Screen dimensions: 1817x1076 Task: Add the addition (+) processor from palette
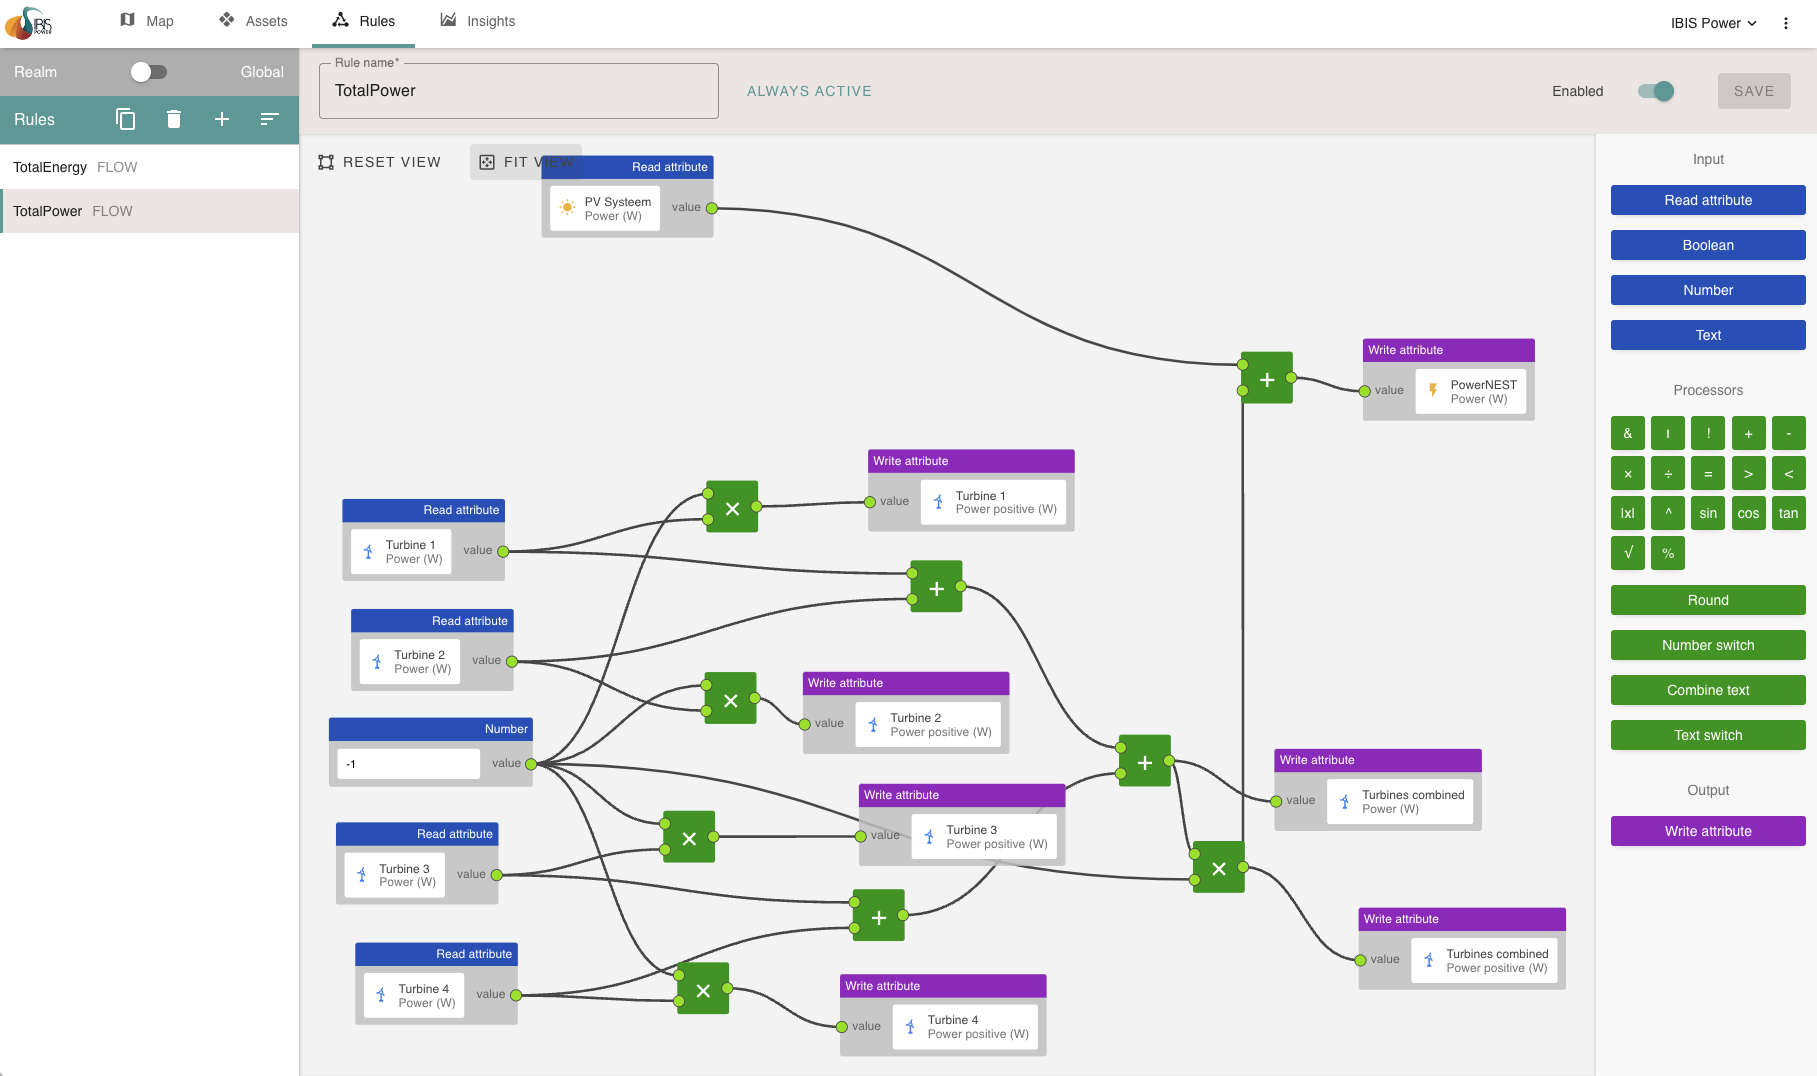(x=1748, y=433)
